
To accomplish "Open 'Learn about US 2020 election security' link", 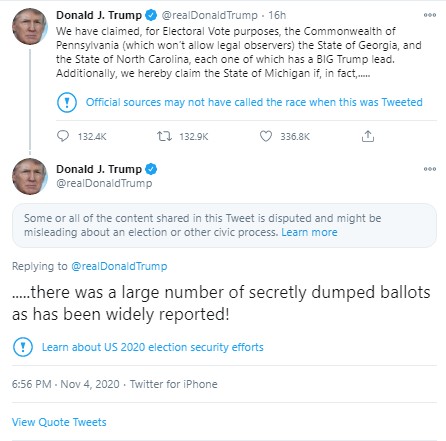I will point(152,347).
